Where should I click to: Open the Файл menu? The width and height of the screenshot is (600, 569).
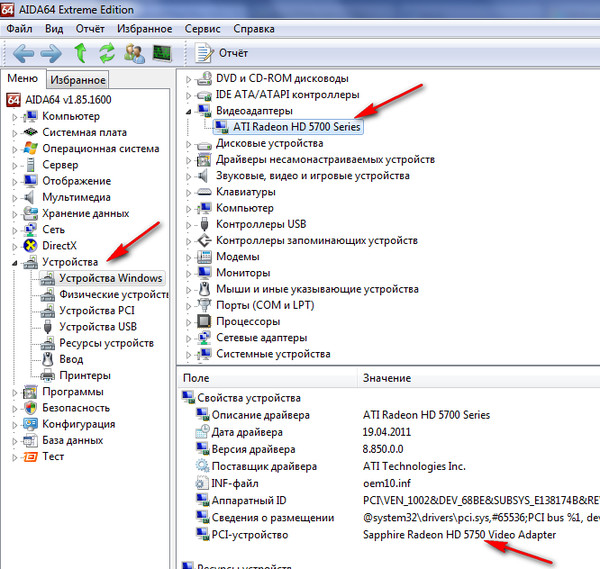[19, 29]
